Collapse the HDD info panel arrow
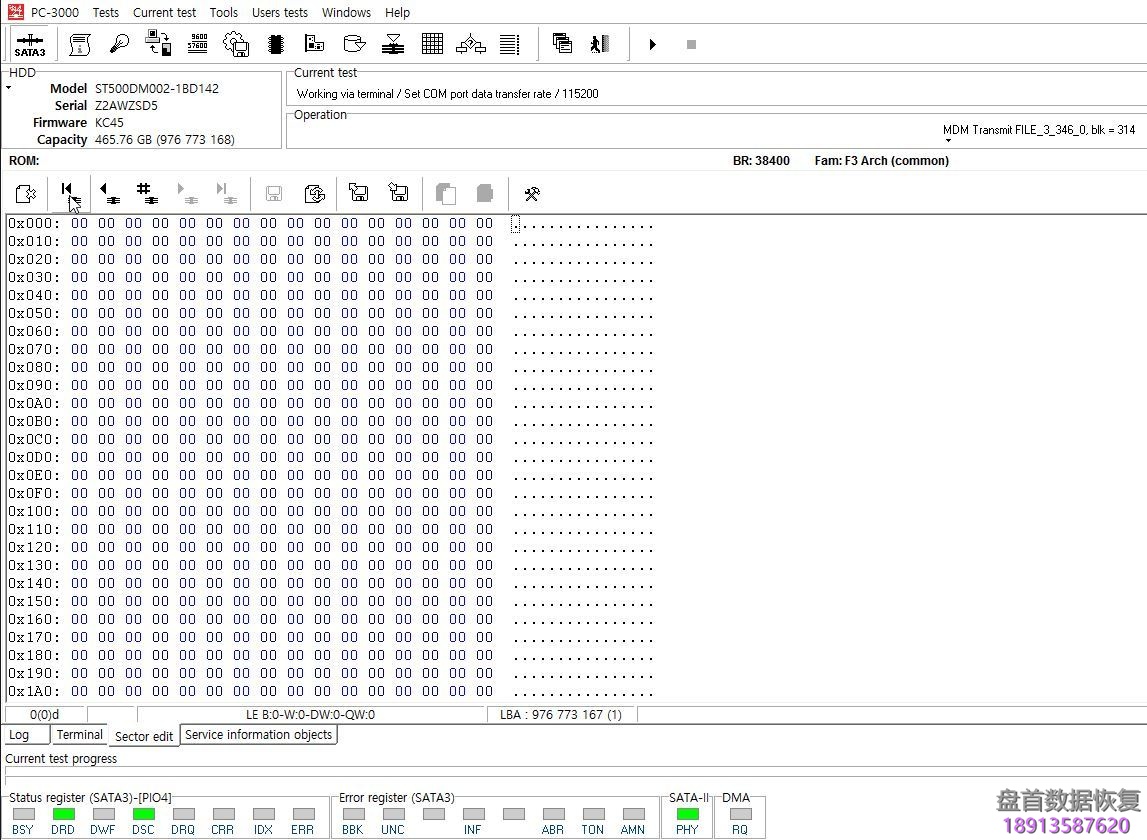The image size is (1147, 840). (8, 87)
